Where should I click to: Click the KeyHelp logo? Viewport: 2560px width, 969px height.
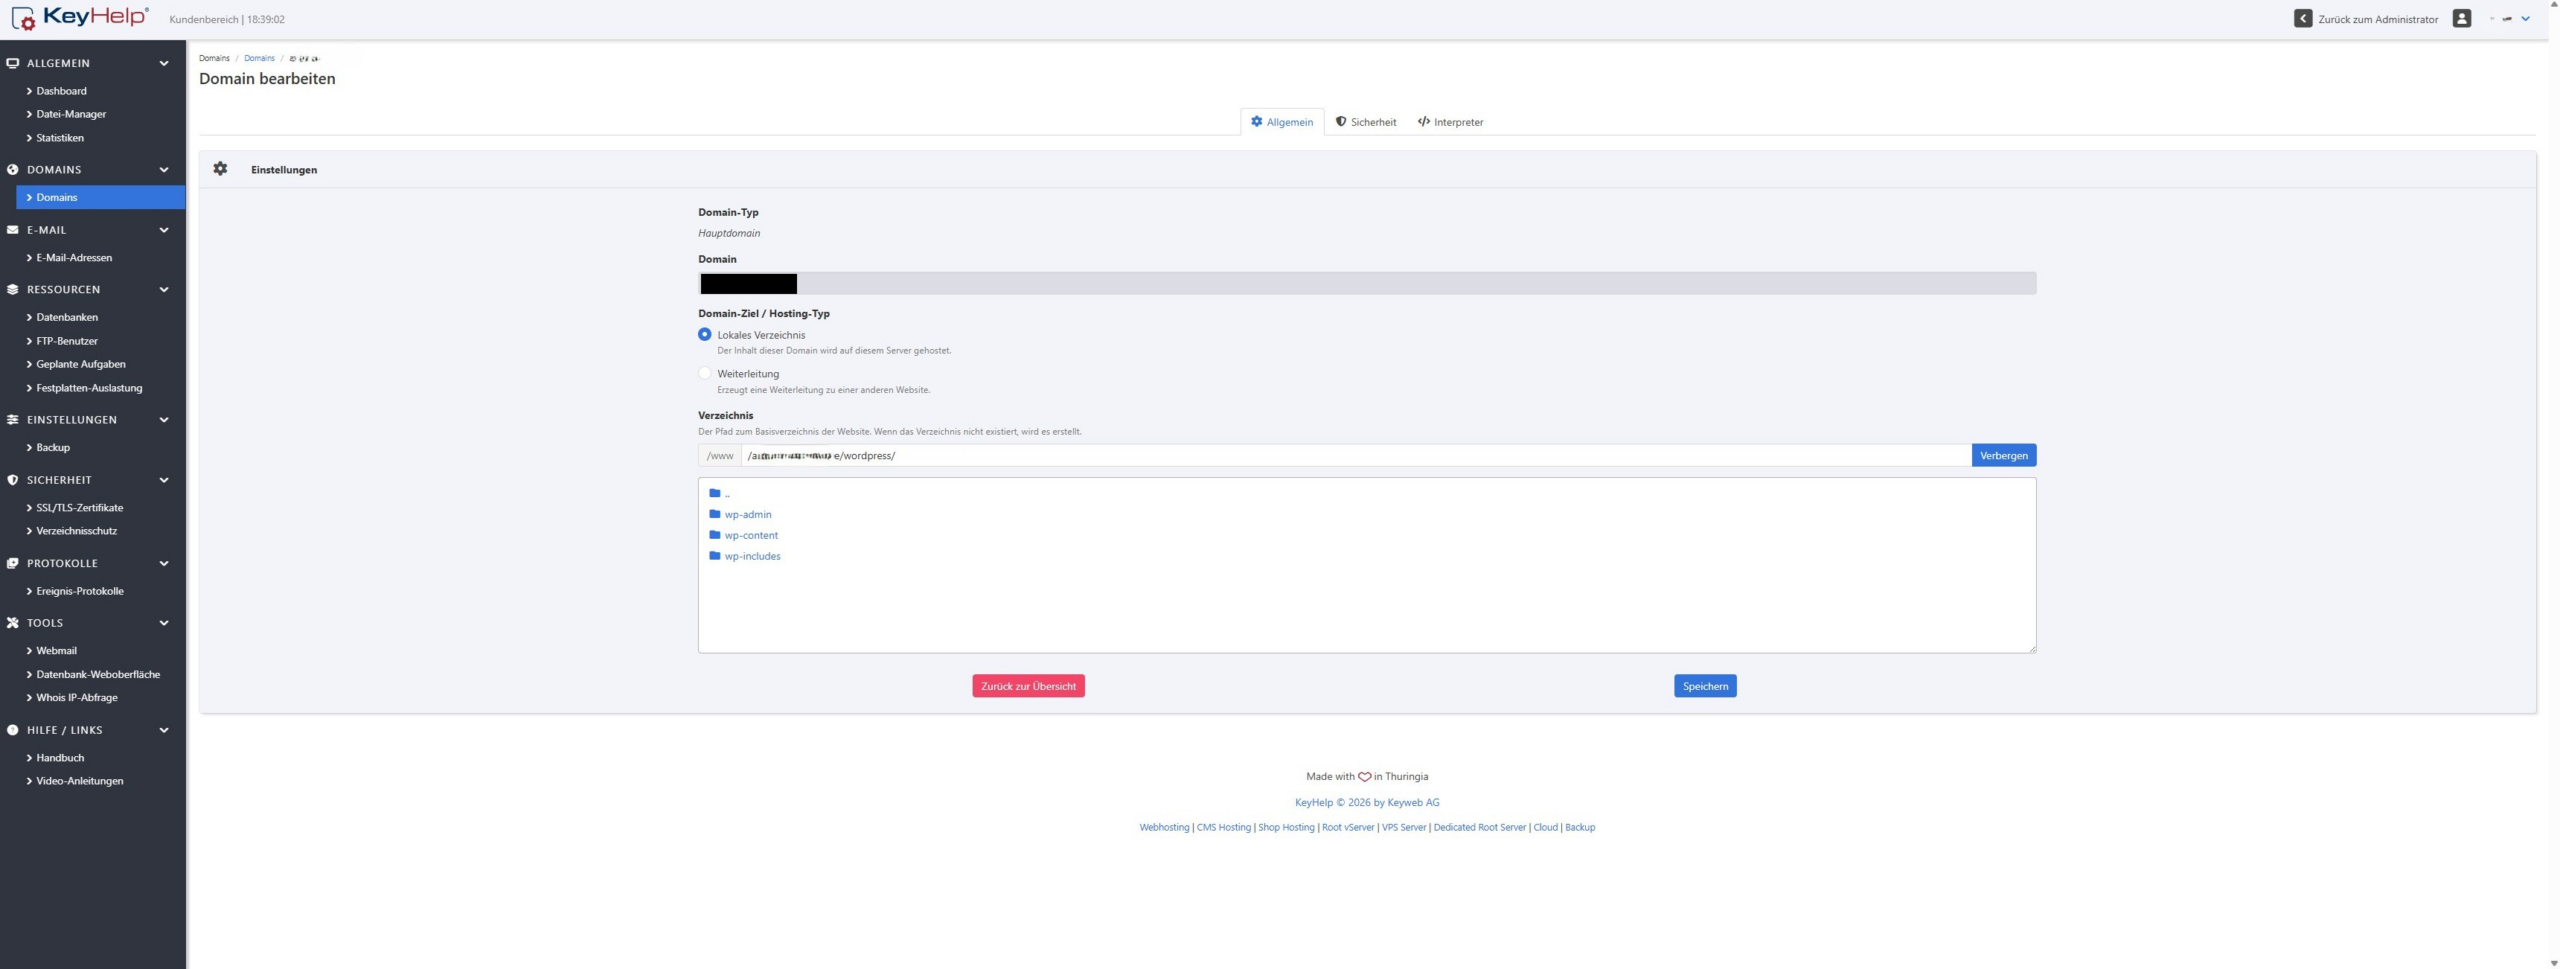[x=80, y=17]
